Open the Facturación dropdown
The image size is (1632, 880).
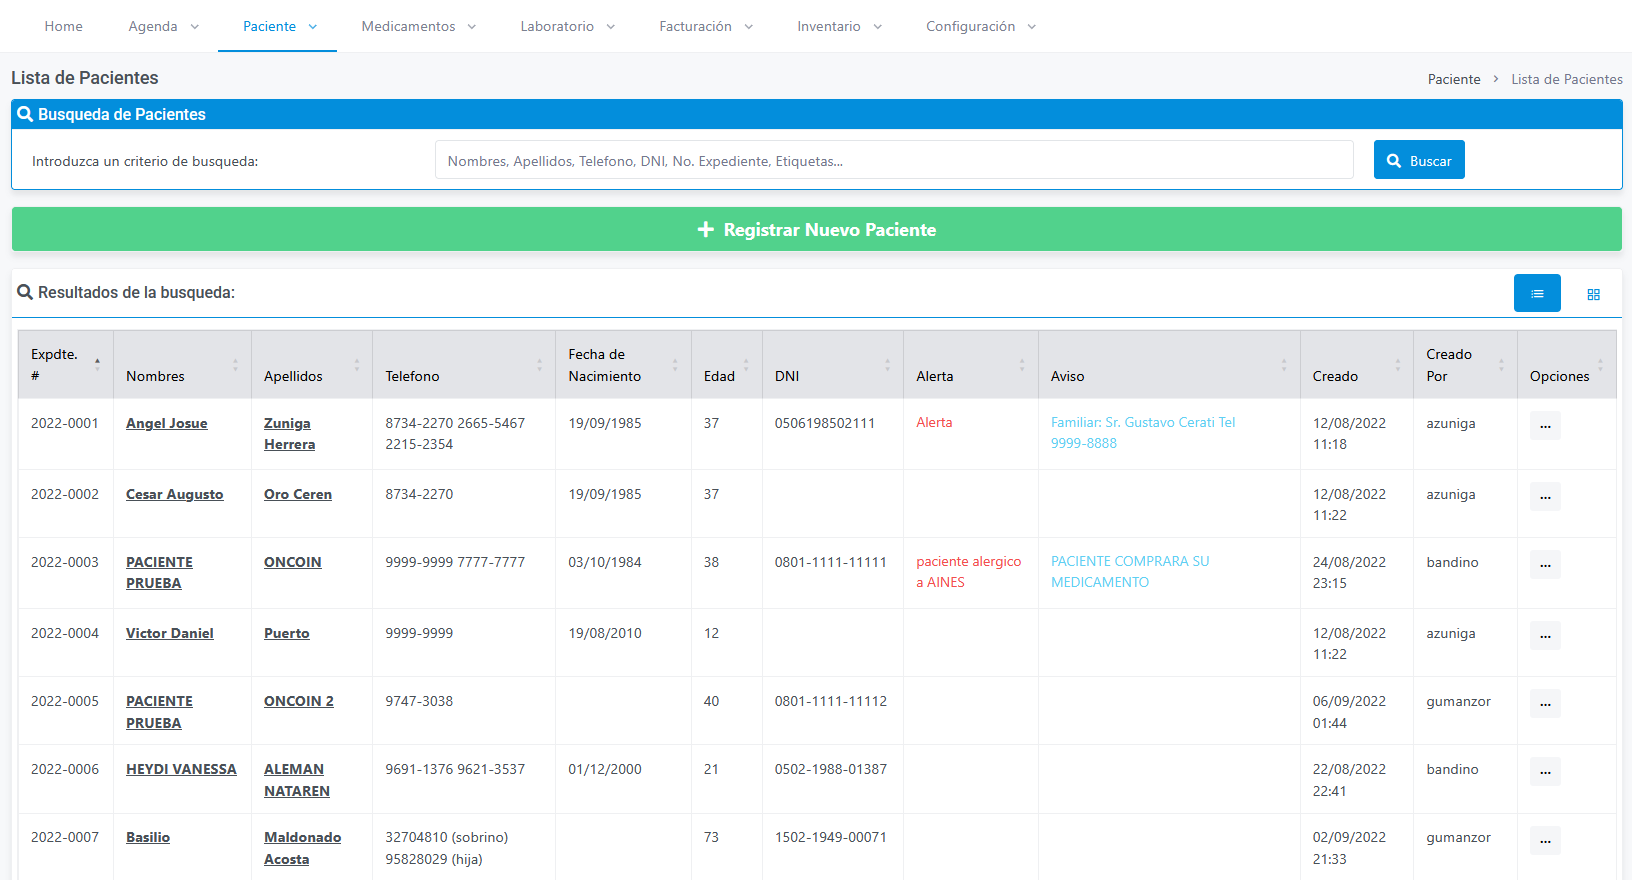tap(706, 26)
